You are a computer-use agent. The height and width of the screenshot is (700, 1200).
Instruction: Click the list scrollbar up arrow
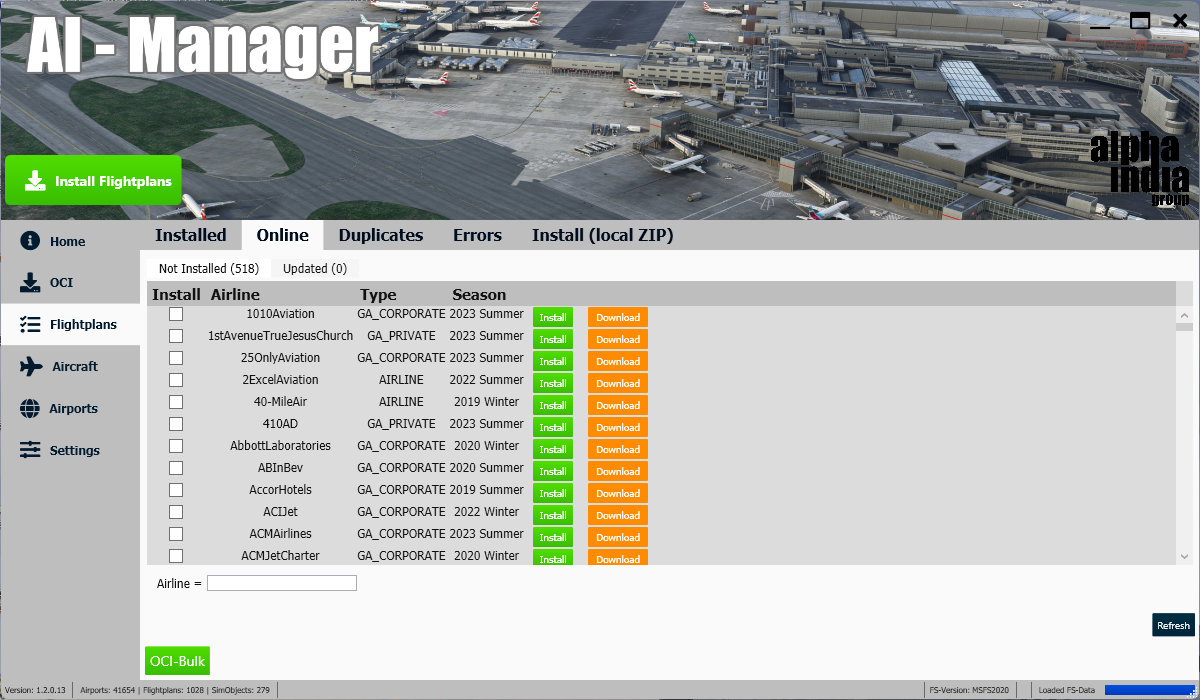tap(1184, 314)
